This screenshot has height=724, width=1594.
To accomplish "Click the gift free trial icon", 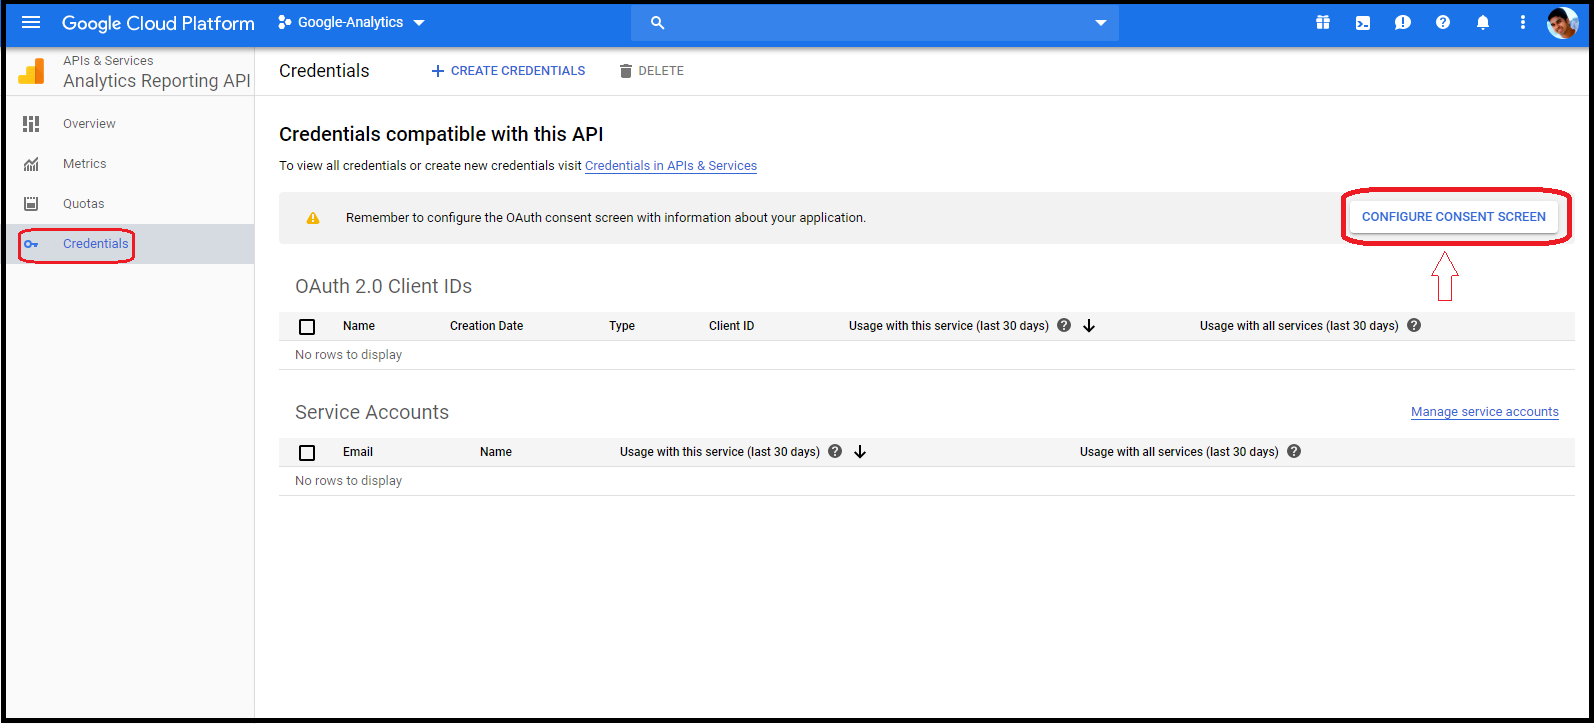I will pyautogui.click(x=1323, y=23).
